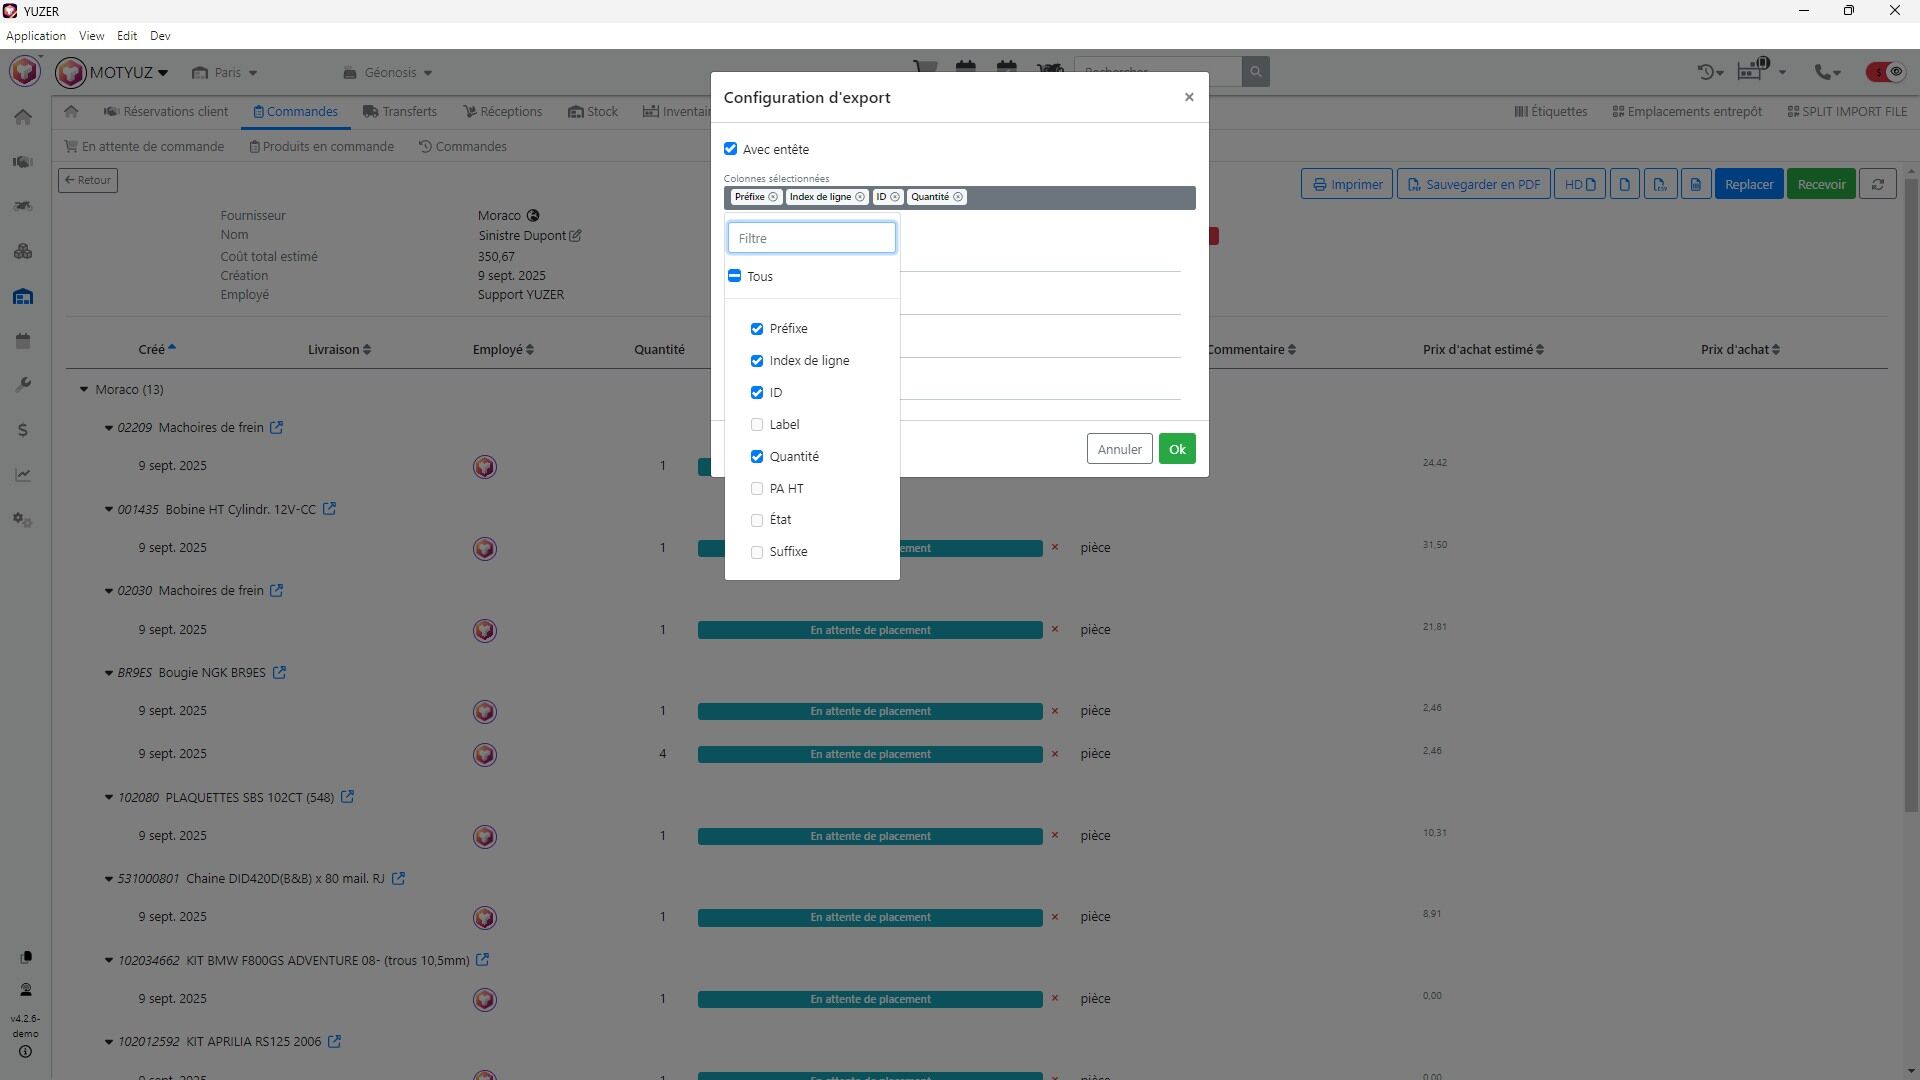Click the refresh icon button
This screenshot has height=1080, width=1920.
pyautogui.click(x=1877, y=184)
